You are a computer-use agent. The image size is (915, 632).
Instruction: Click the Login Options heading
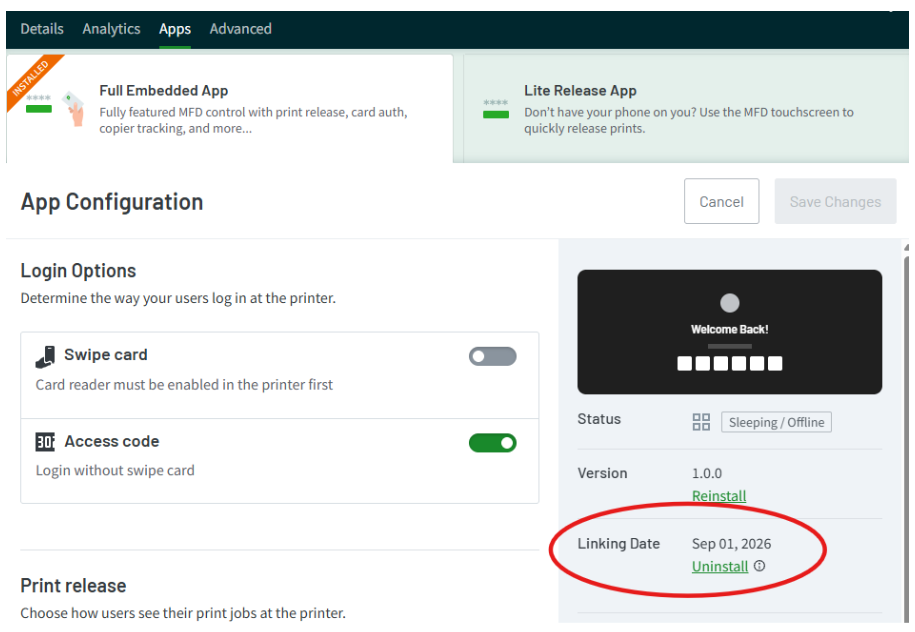point(78,271)
